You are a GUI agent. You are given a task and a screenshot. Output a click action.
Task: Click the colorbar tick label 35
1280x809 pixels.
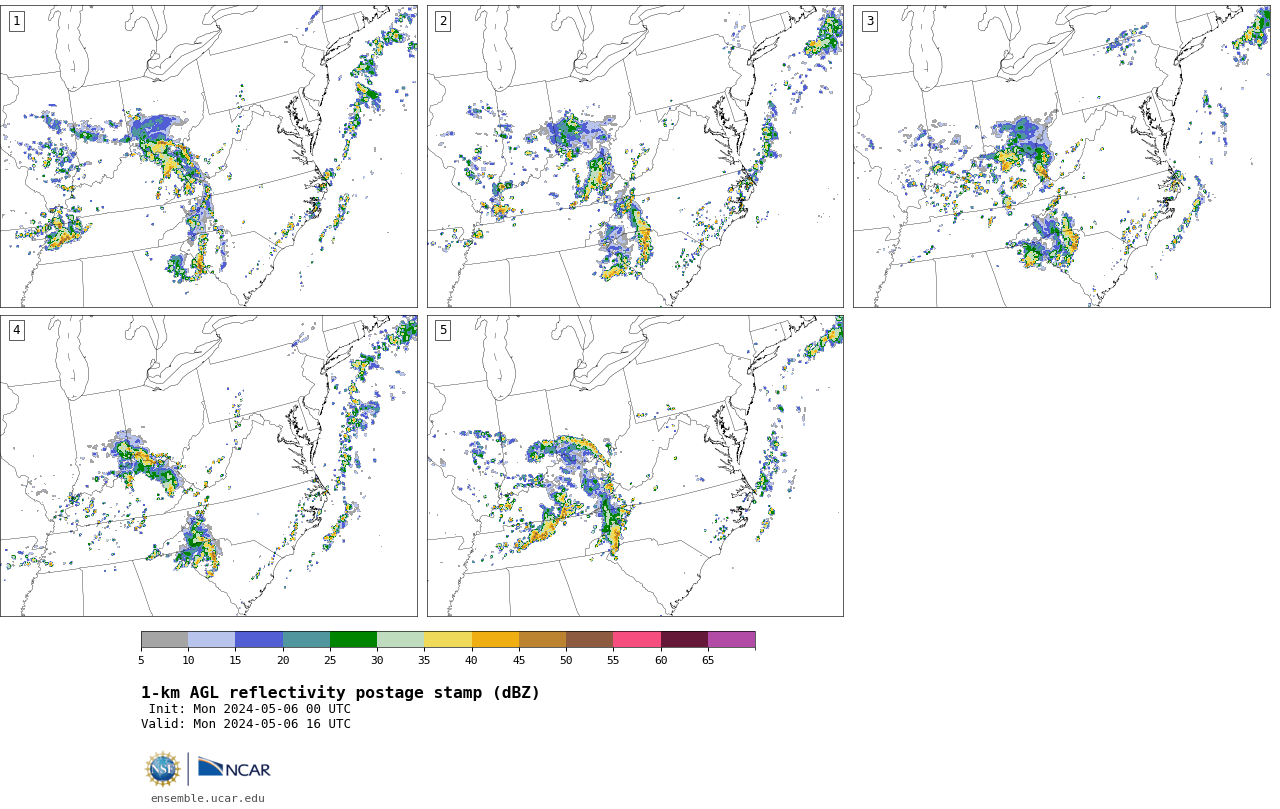coord(424,660)
